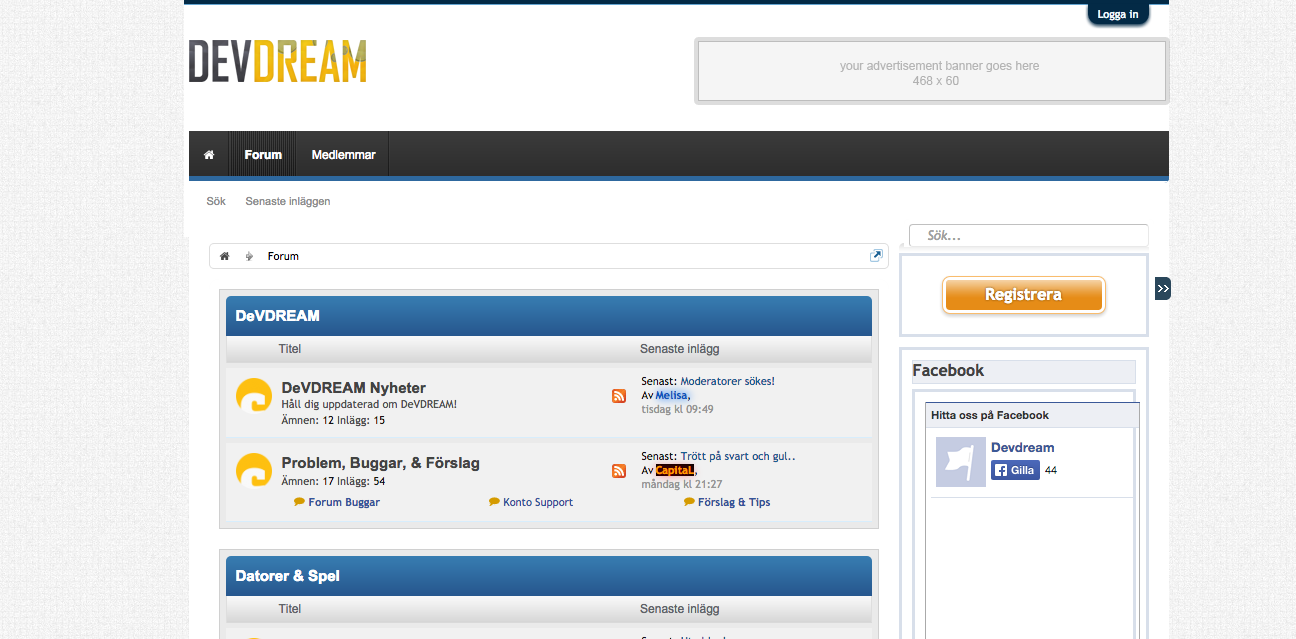
Task: Open the Forum tab in navigation
Action: click(x=263, y=155)
